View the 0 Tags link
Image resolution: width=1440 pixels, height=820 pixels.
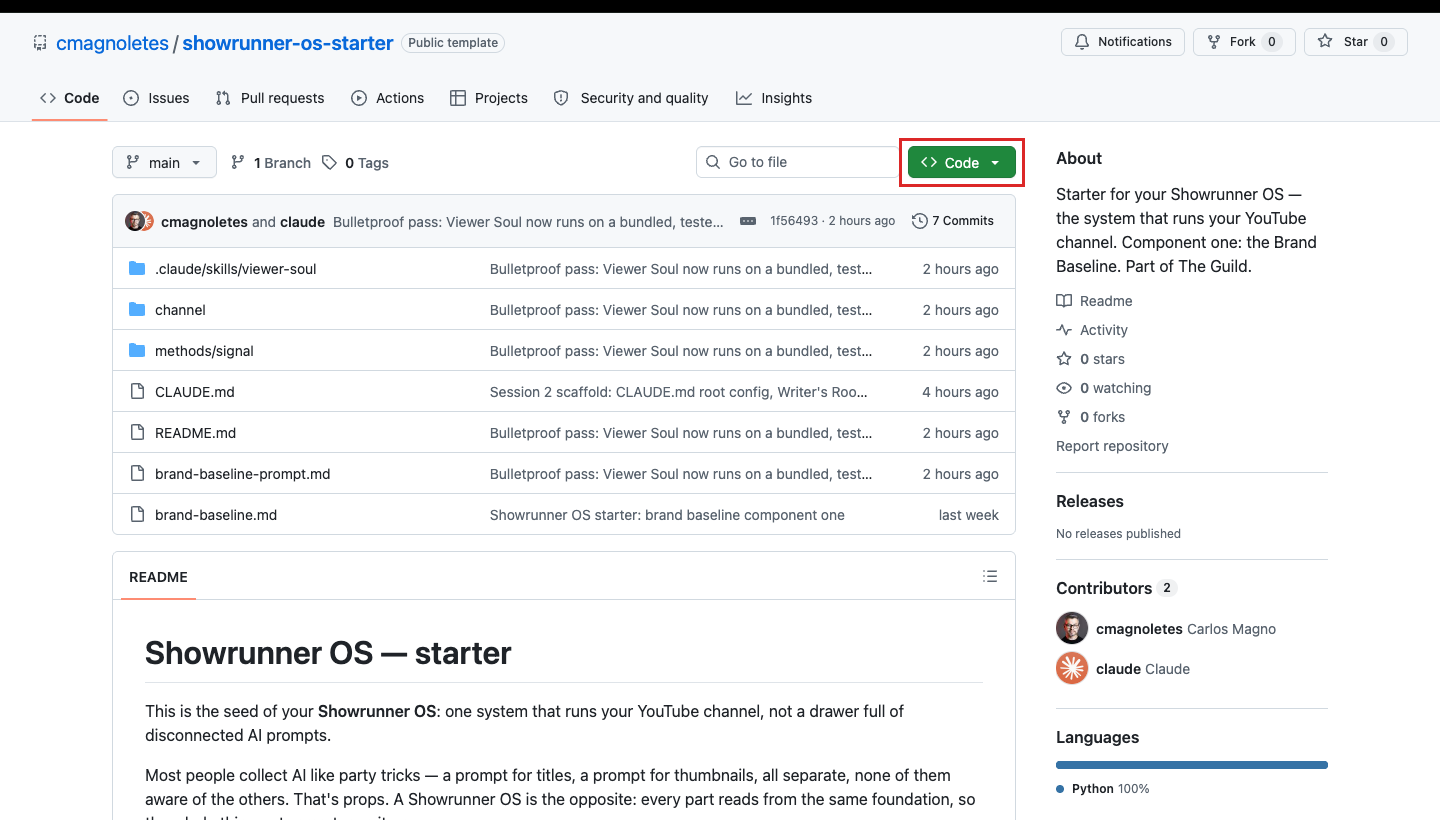pyautogui.click(x=356, y=163)
